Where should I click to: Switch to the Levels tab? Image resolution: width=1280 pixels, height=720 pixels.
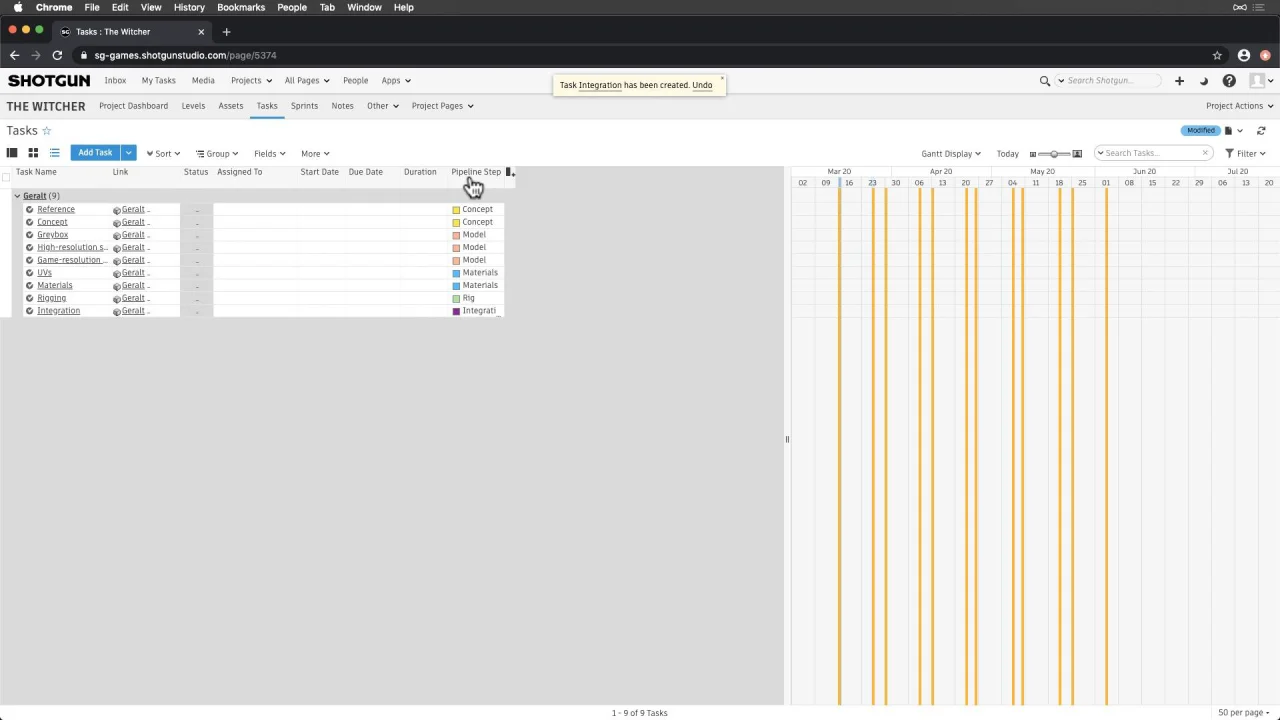pyautogui.click(x=193, y=106)
